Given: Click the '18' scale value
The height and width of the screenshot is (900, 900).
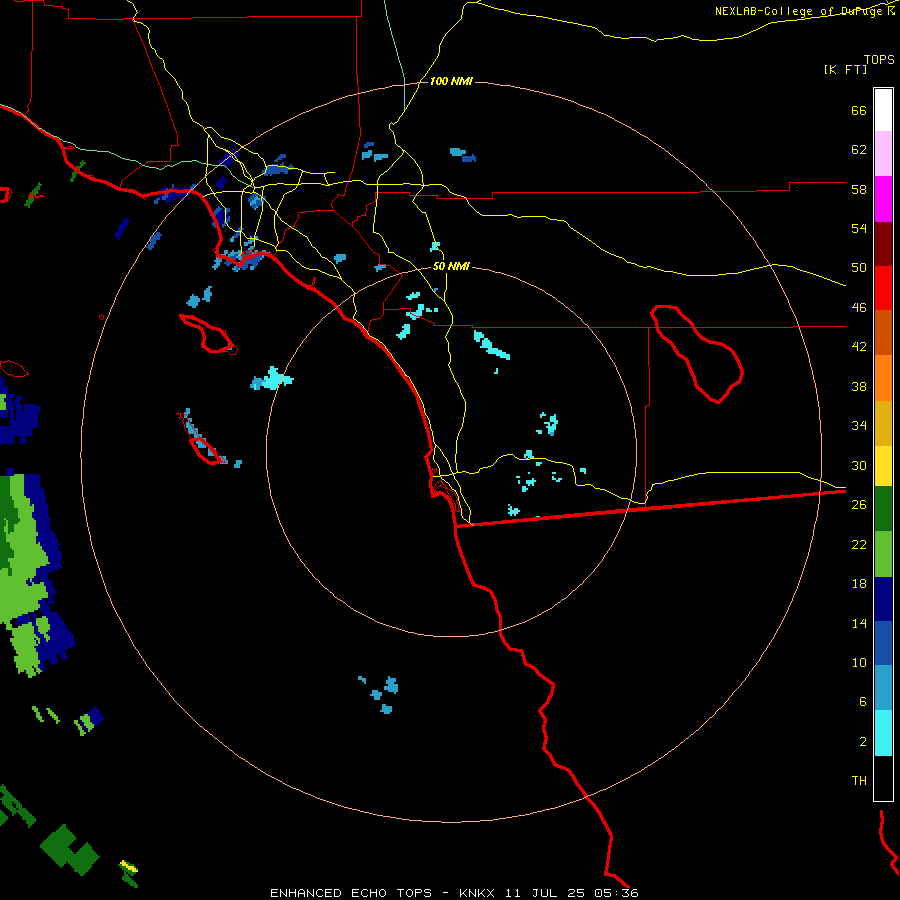Looking at the screenshot, I should [859, 584].
